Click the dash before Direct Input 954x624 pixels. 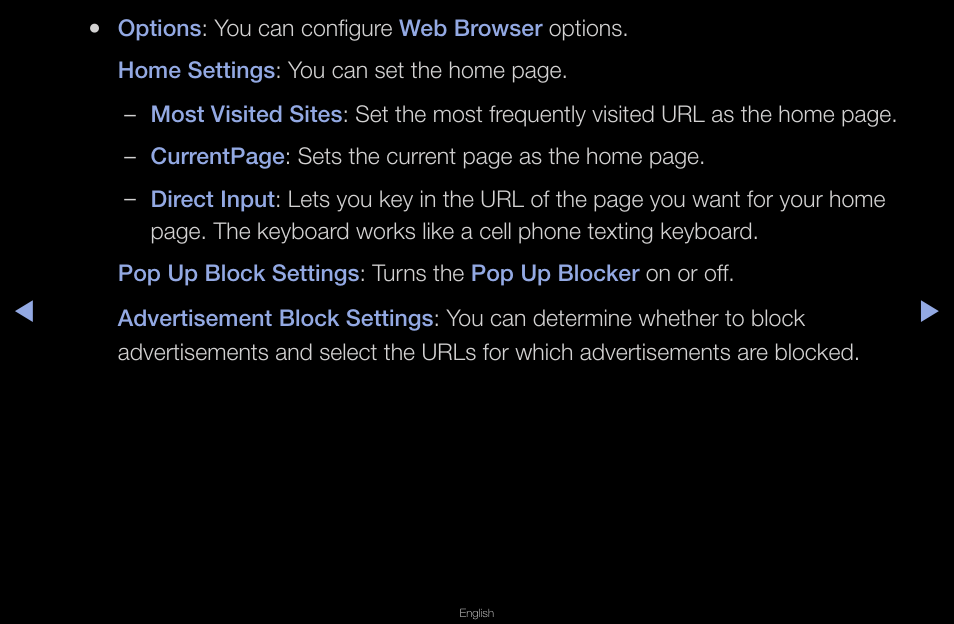(130, 199)
